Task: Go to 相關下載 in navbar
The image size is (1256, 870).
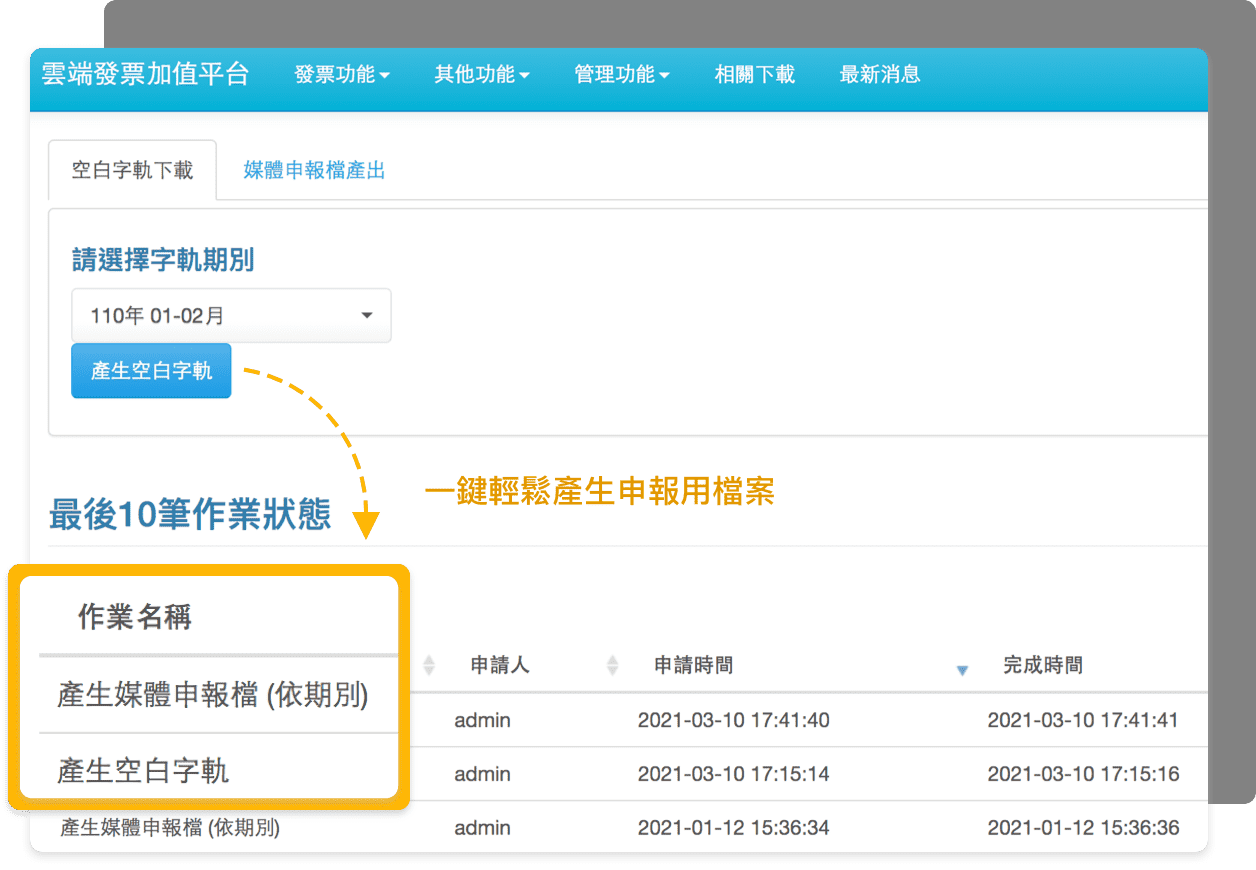Action: pos(754,74)
